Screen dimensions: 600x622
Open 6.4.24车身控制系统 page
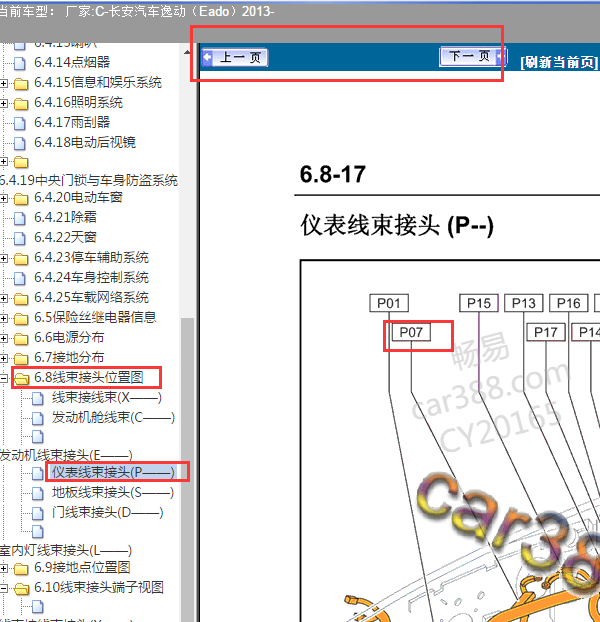pos(91,277)
